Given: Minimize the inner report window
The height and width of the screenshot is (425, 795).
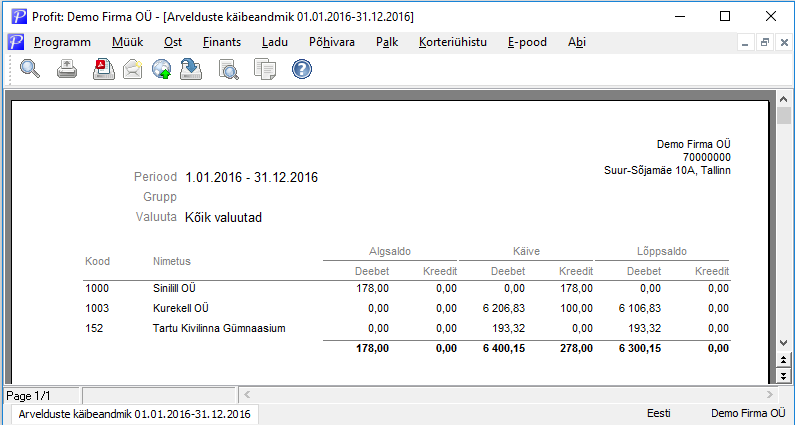Looking at the screenshot, I should coord(745,43).
